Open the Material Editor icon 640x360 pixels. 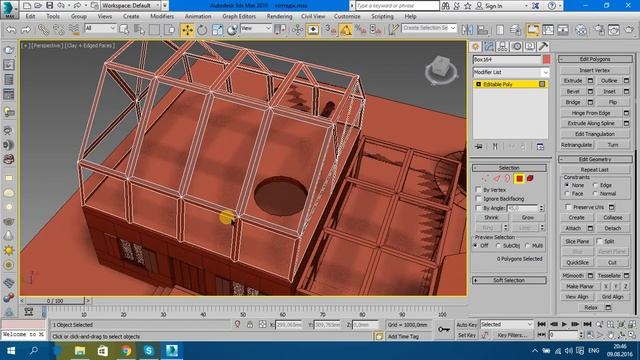581,29
